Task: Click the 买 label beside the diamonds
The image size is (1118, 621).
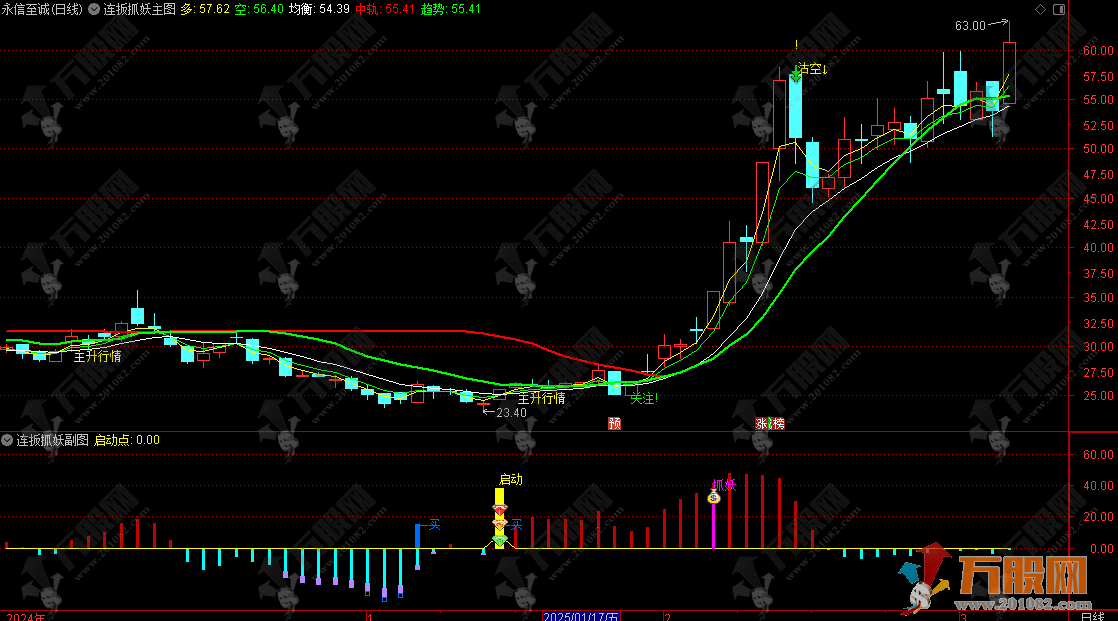Action: tap(517, 525)
